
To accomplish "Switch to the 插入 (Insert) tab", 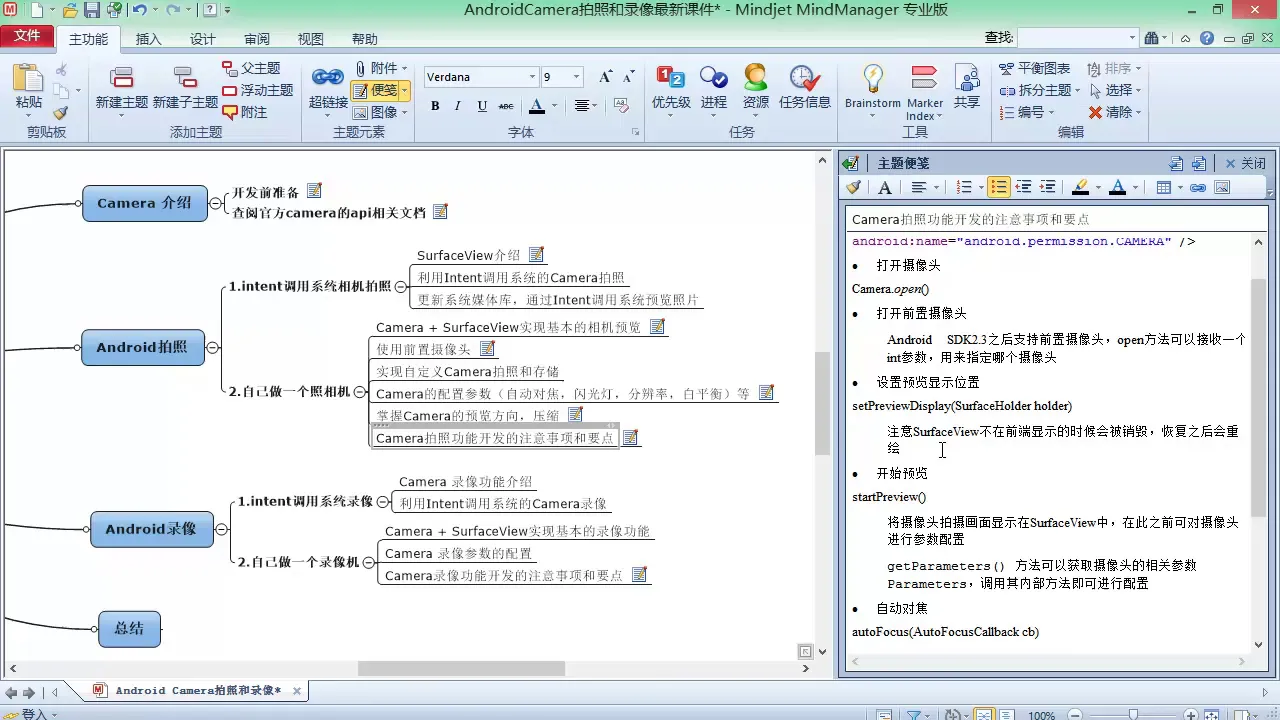I will click(148, 39).
